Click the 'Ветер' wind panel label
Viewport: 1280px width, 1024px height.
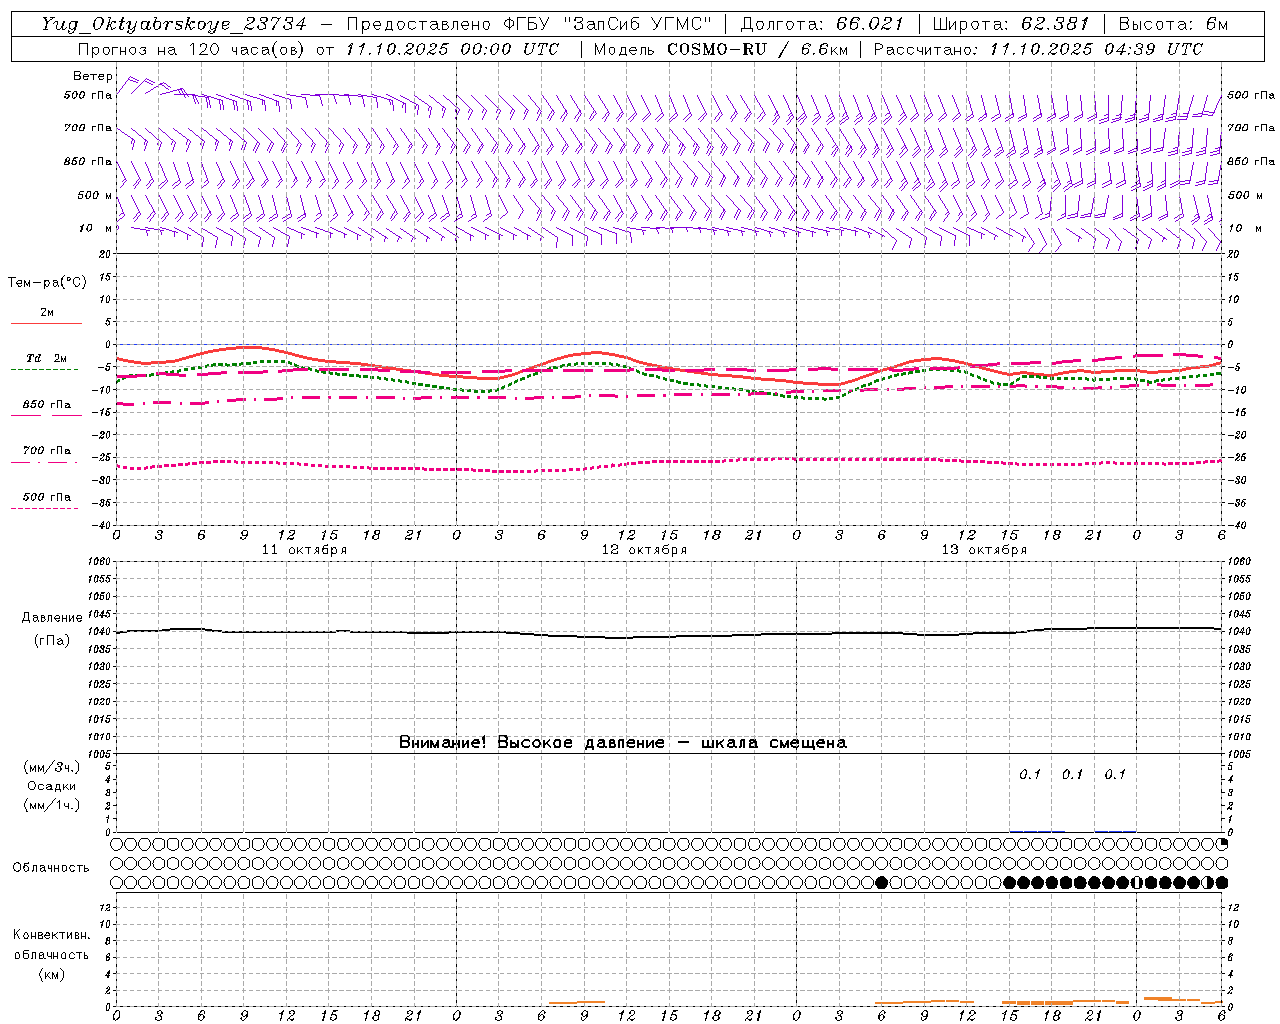pos(92,76)
